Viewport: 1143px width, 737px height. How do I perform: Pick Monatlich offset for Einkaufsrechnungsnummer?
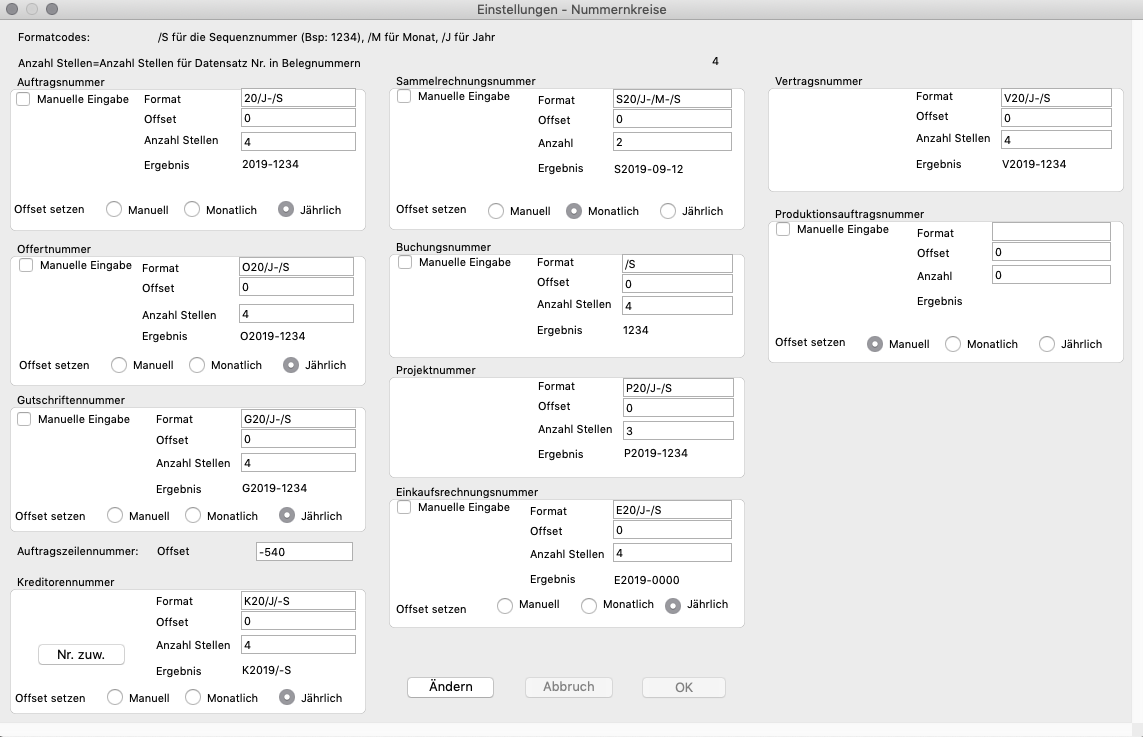(x=589, y=605)
